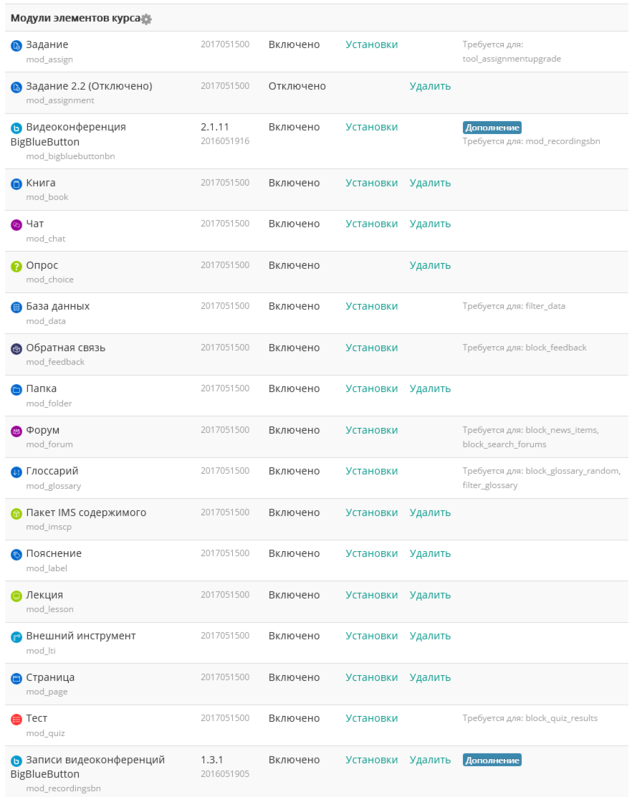
Task: Remove the Опрос module via Удалить
Action: pyautogui.click(x=430, y=265)
